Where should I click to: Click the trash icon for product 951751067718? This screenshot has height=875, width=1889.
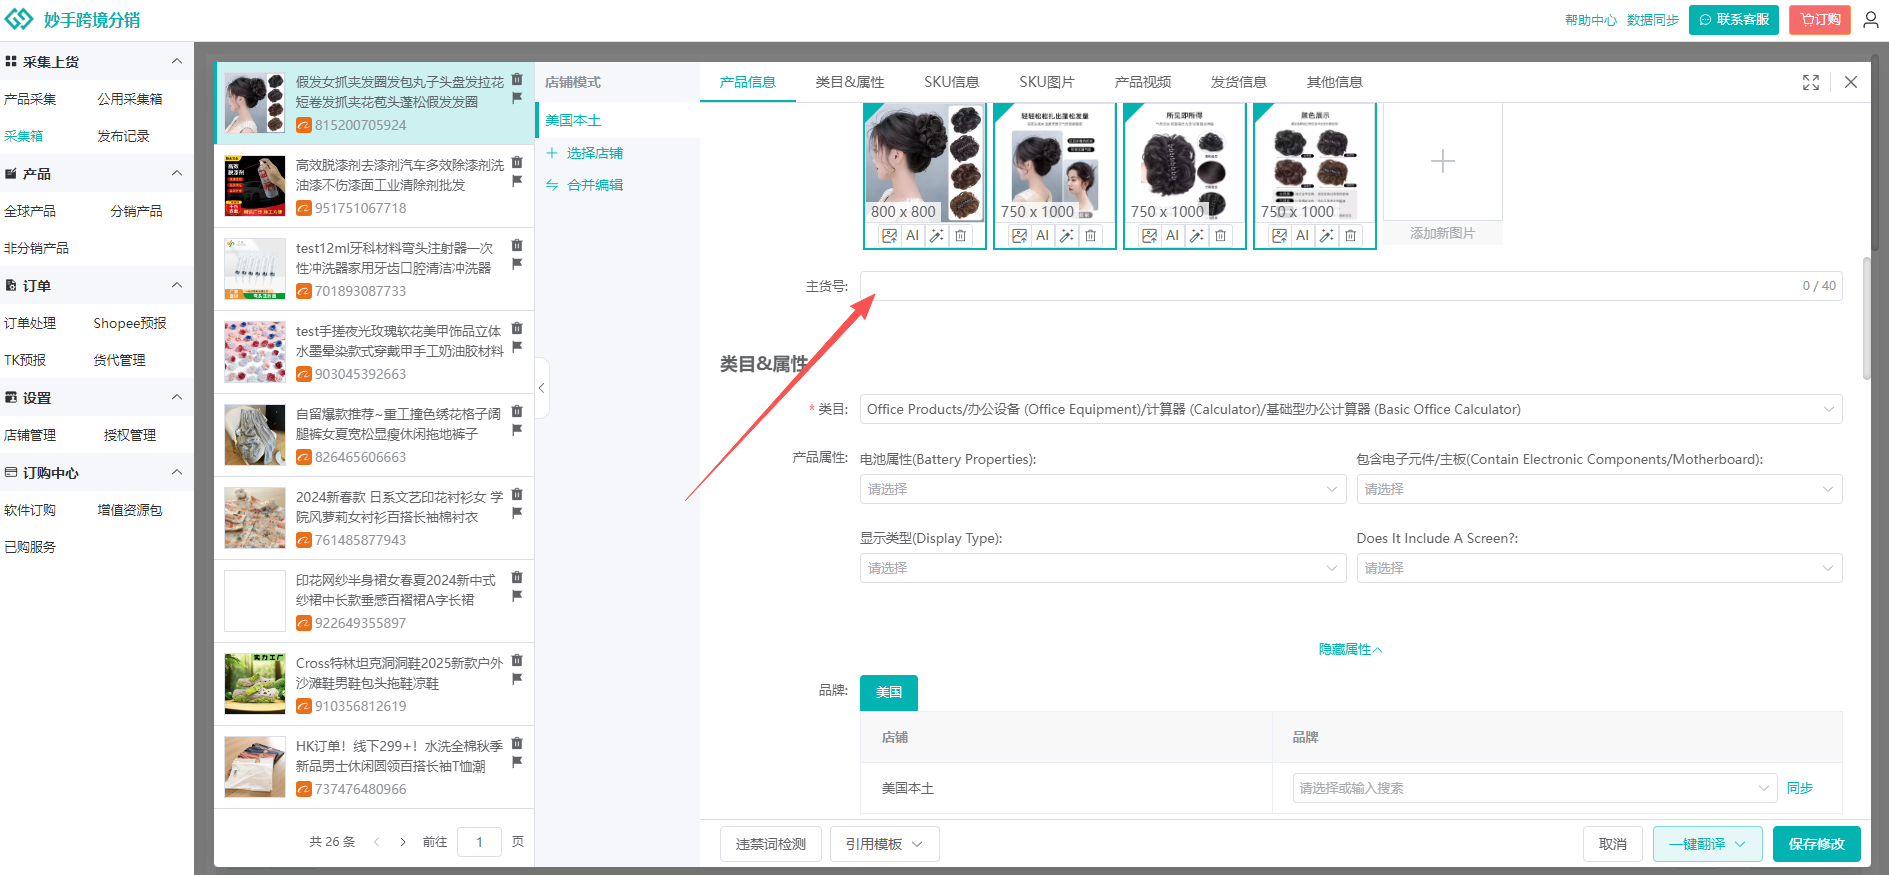[x=517, y=162]
